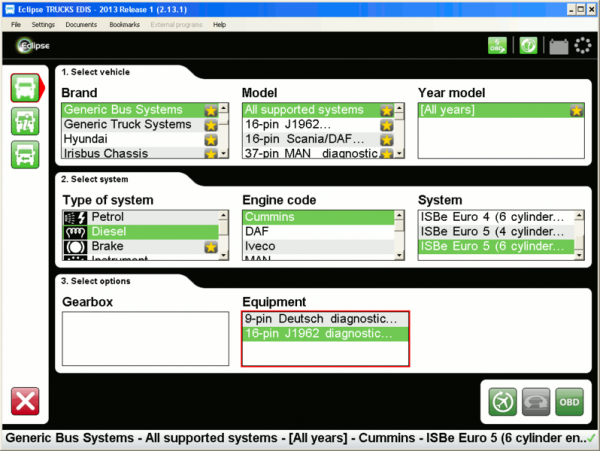Click the up arrow in the Brand list
This screenshot has width=600, height=451.
coord(223,107)
